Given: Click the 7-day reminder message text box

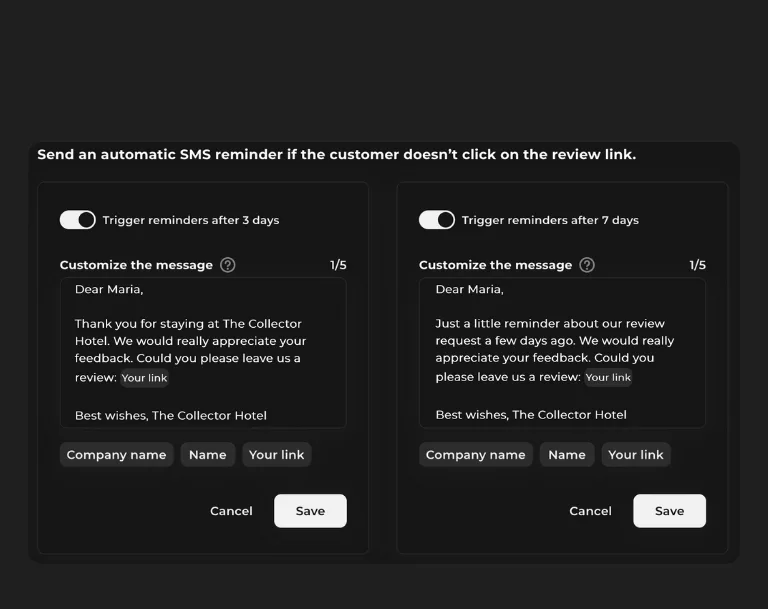Looking at the screenshot, I should (562, 353).
